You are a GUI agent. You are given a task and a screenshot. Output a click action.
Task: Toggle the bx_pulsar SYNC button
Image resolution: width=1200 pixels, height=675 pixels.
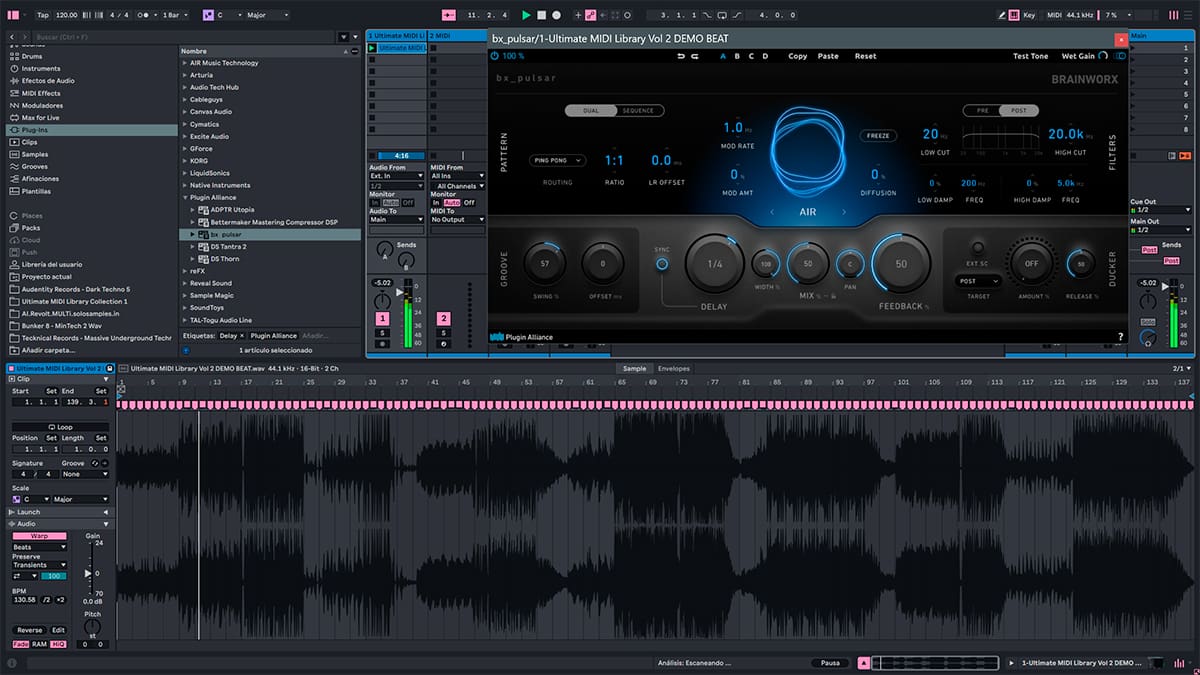(661, 264)
